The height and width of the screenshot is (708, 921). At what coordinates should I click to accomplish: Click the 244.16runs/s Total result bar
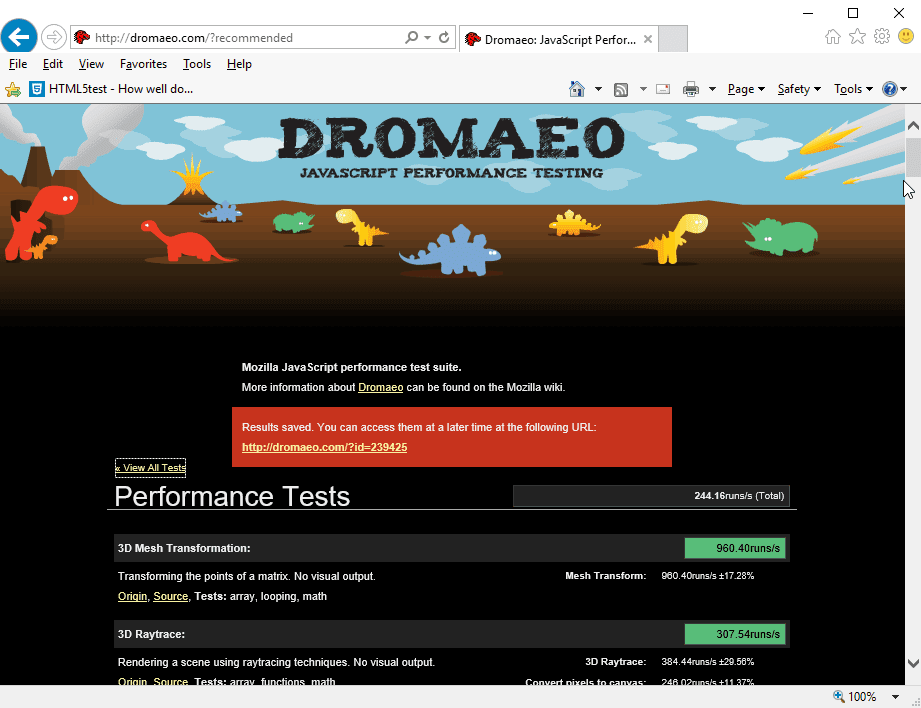coord(651,496)
